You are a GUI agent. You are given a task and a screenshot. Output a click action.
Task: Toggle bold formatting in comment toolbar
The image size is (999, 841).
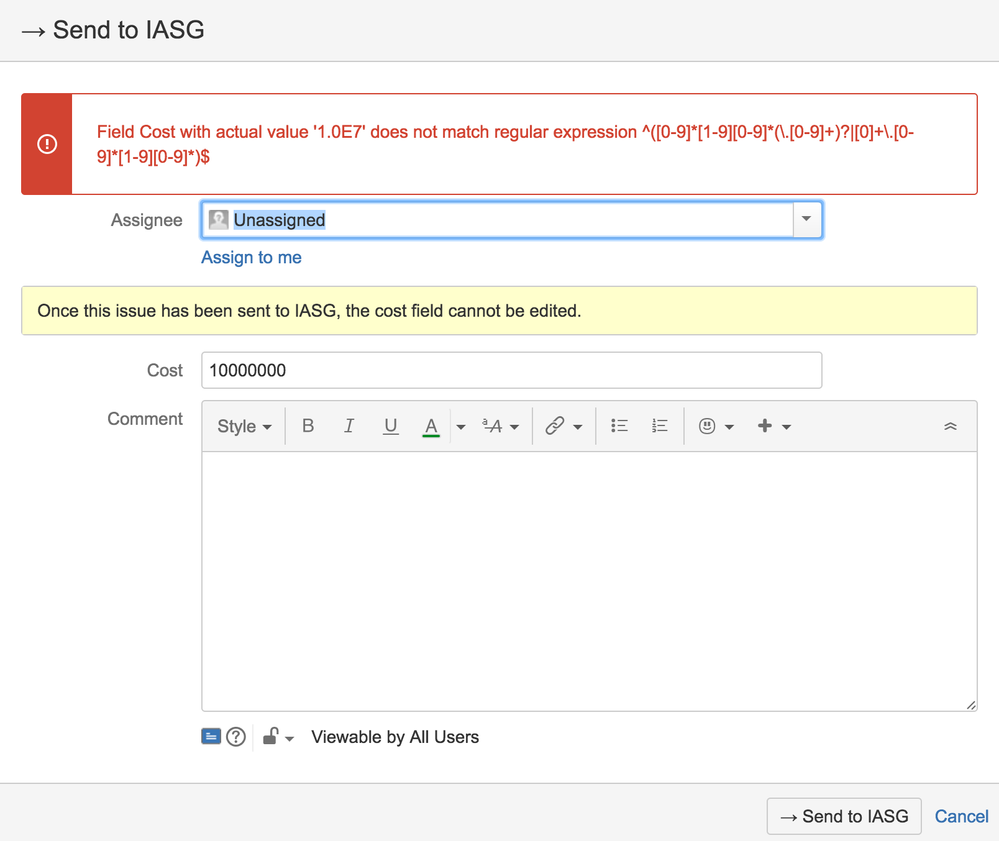(308, 426)
